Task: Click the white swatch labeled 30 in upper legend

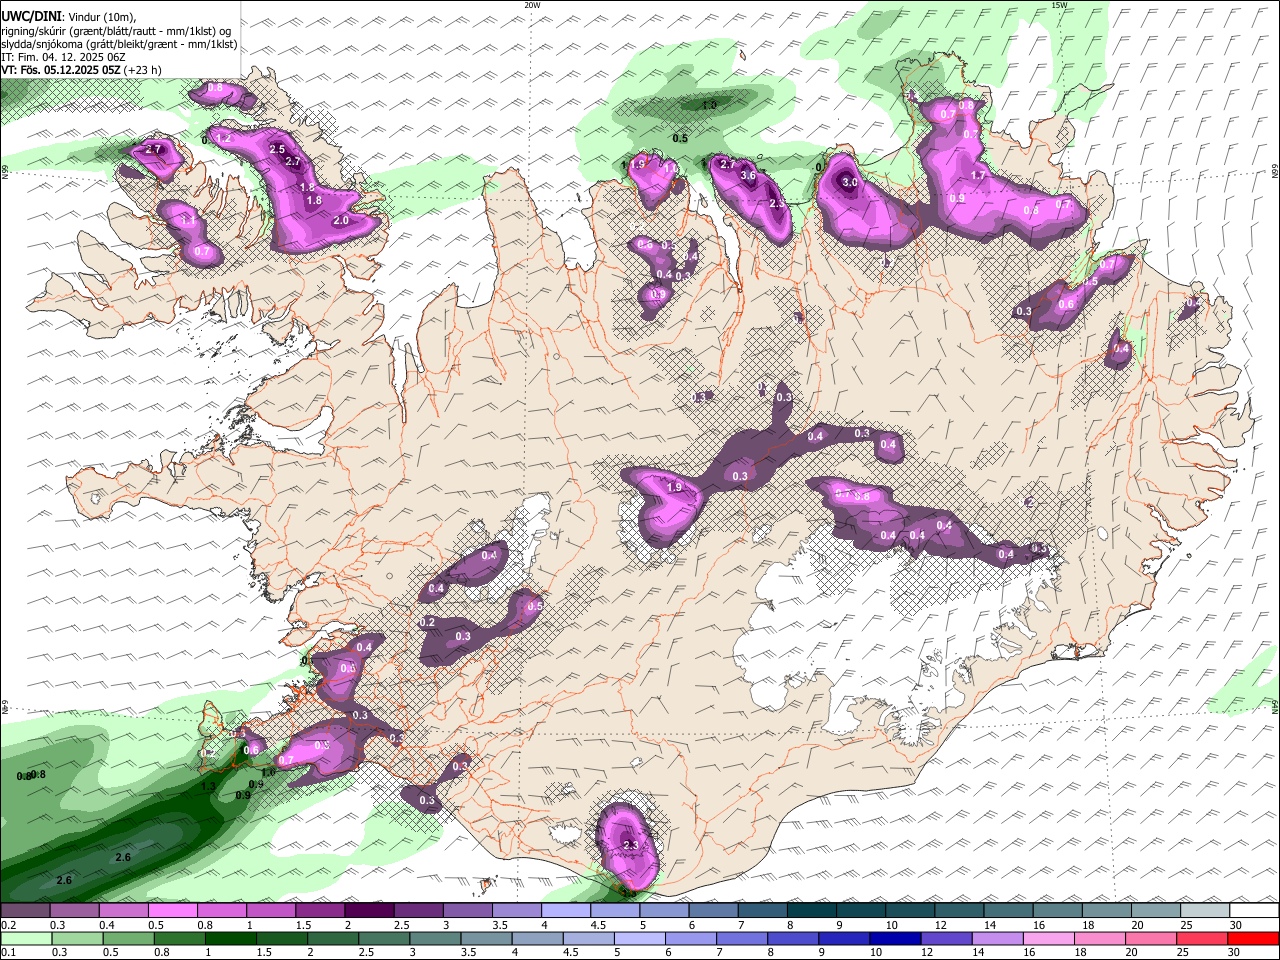Action: (1254, 911)
